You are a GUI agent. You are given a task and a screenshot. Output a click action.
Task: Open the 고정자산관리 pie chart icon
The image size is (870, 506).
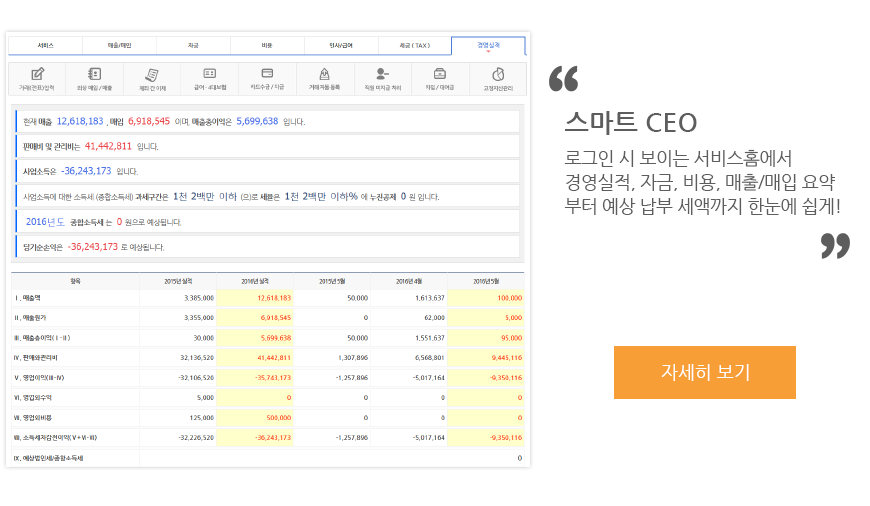click(498, 74)
